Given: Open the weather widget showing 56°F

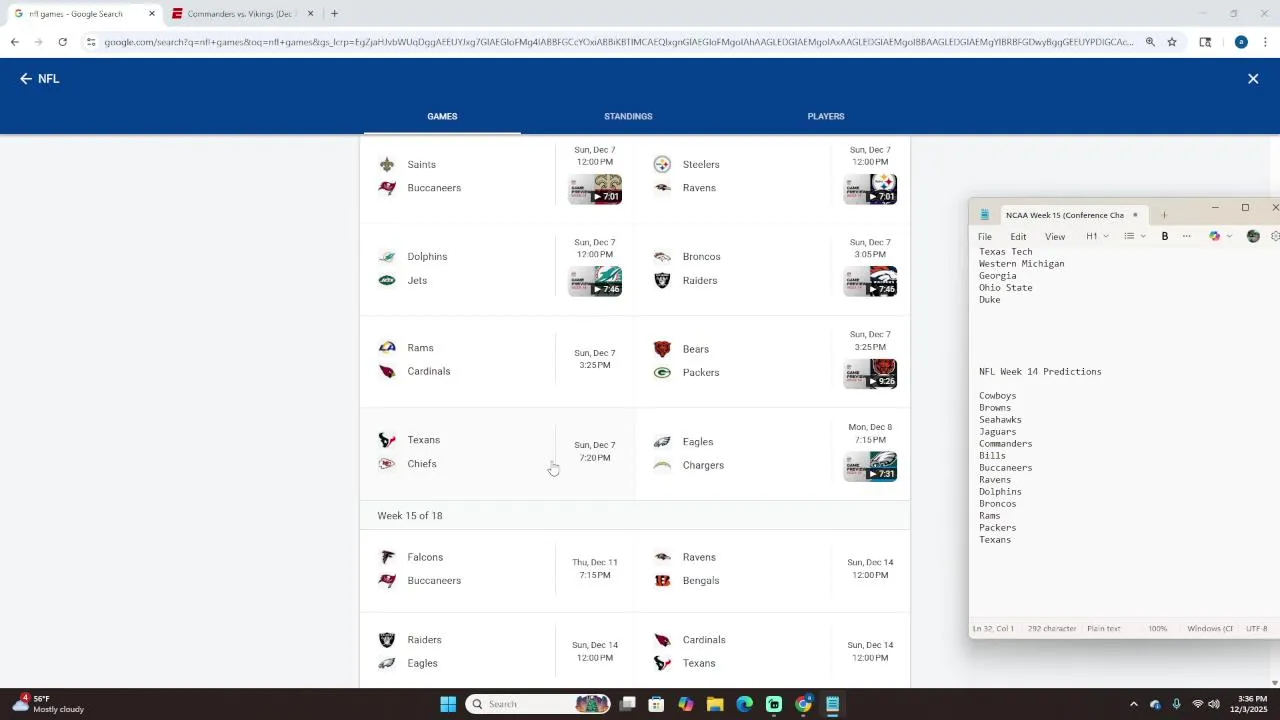Looking at the screenshot, I should coord(48,704).
